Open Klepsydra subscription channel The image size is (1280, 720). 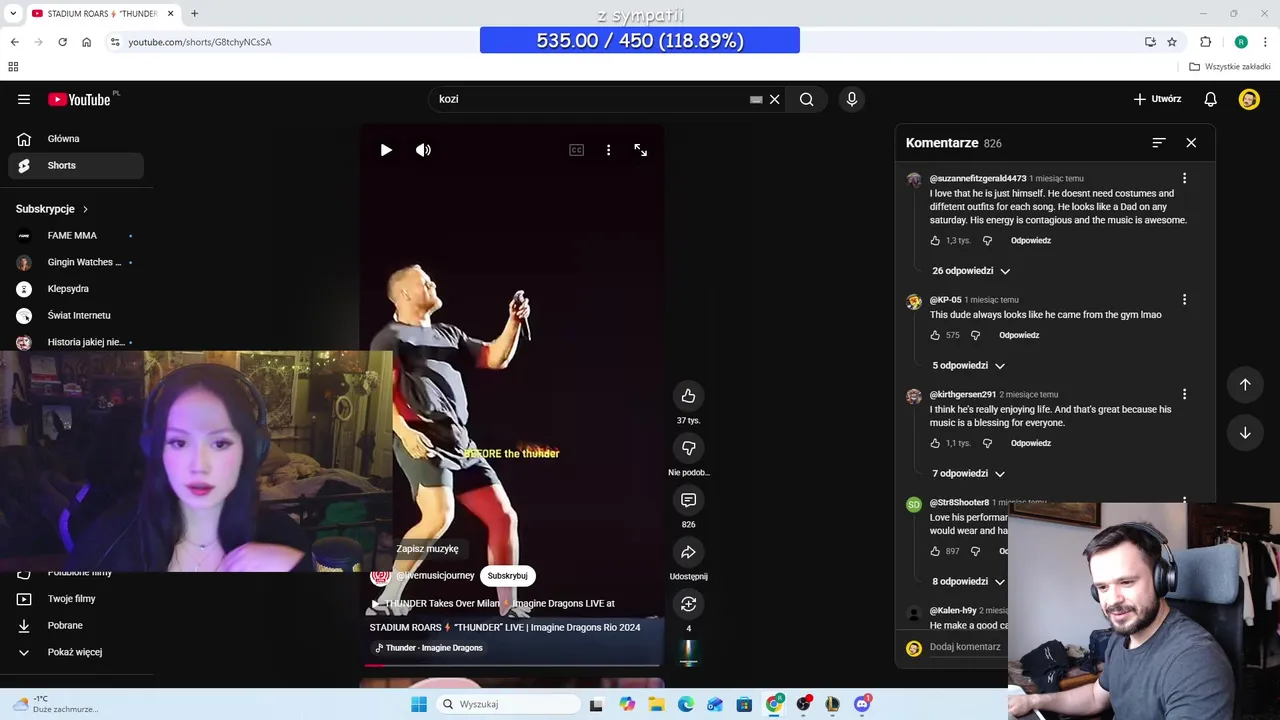76,289
